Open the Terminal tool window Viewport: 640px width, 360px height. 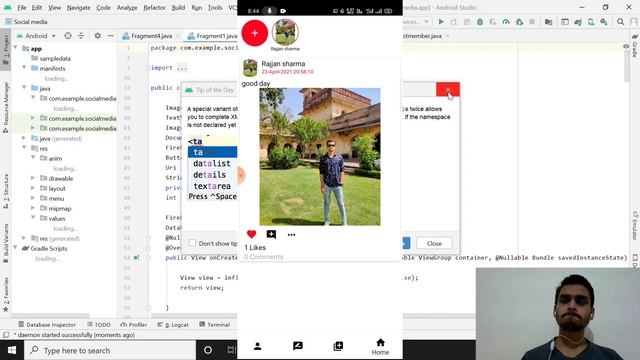coord(215,324)
